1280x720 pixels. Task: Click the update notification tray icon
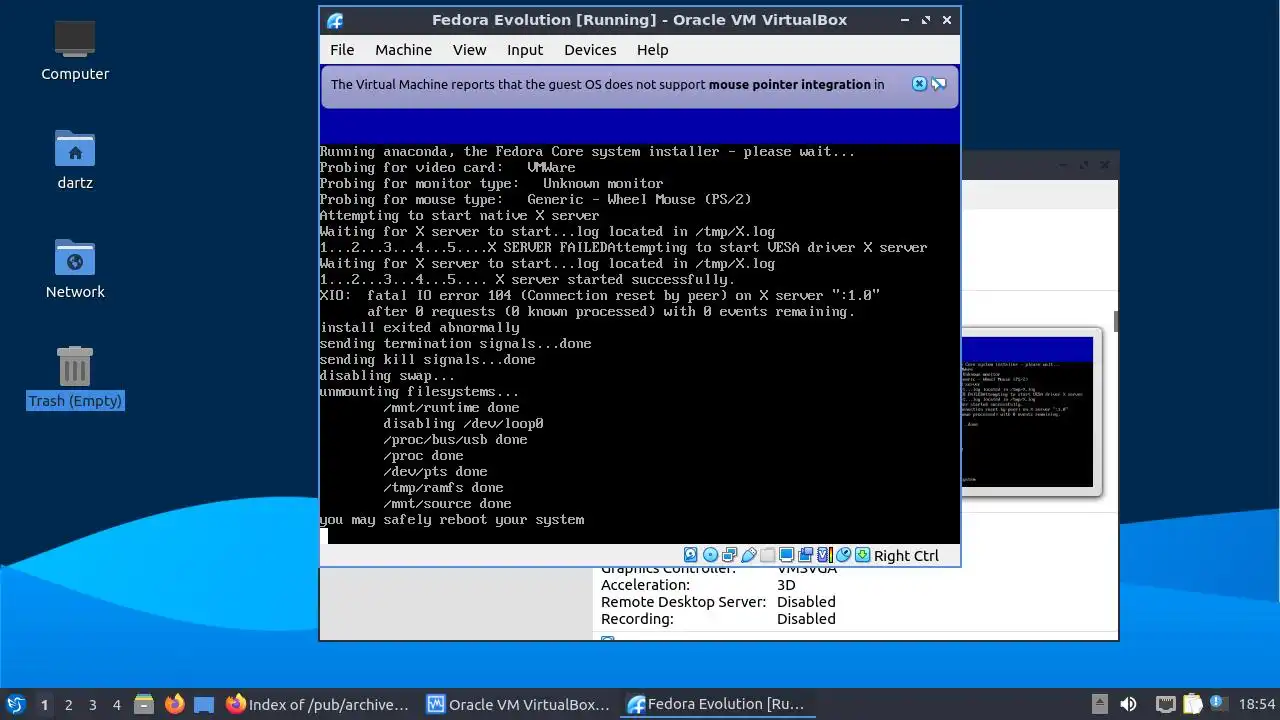[x=1218, y=704]
